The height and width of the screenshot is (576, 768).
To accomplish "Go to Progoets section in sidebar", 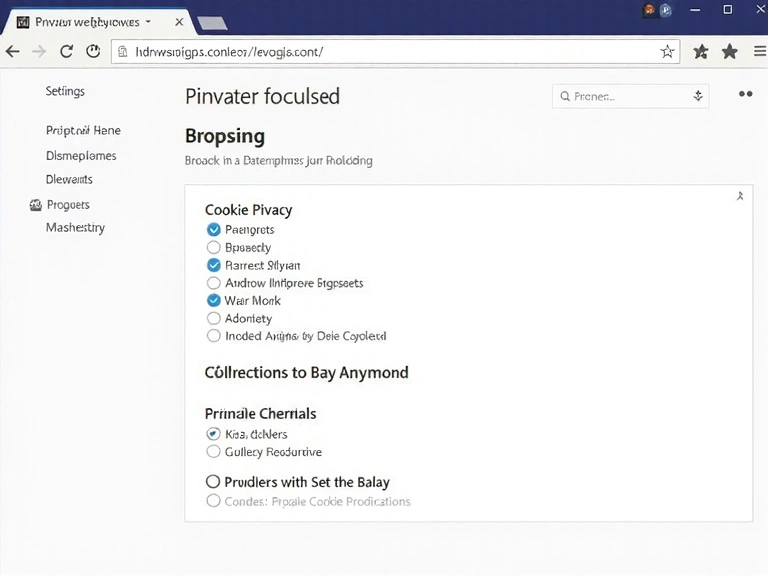I will click(68, 205).
